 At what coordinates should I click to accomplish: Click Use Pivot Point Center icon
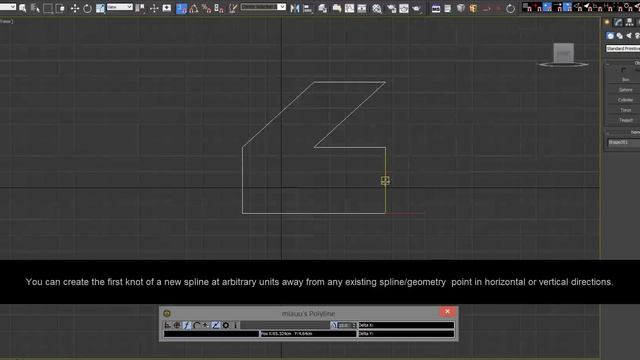click(140, 8)
